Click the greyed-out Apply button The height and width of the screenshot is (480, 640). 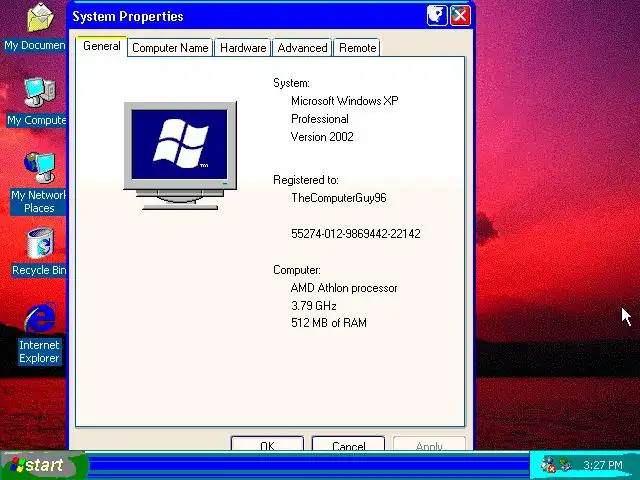click(x=429, y=444)
